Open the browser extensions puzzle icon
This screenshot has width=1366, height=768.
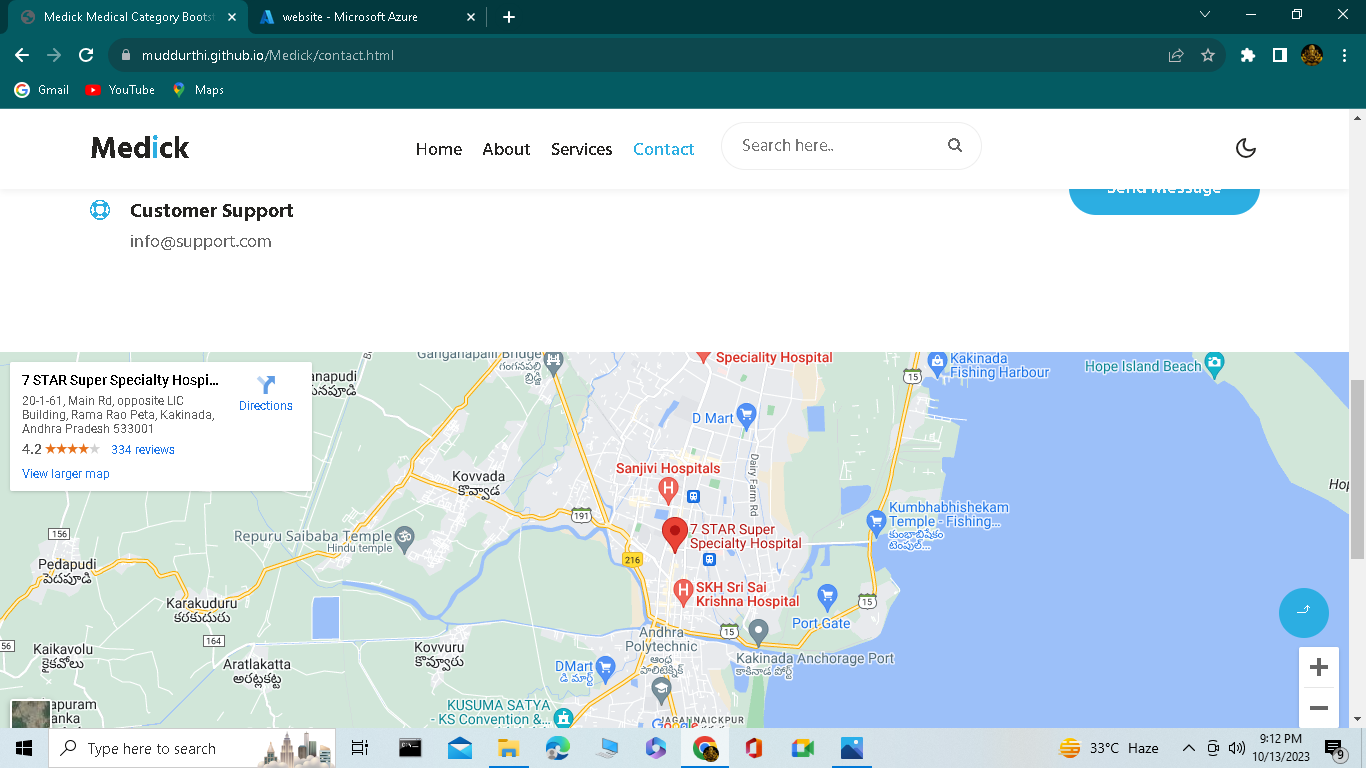point(1247,55)
